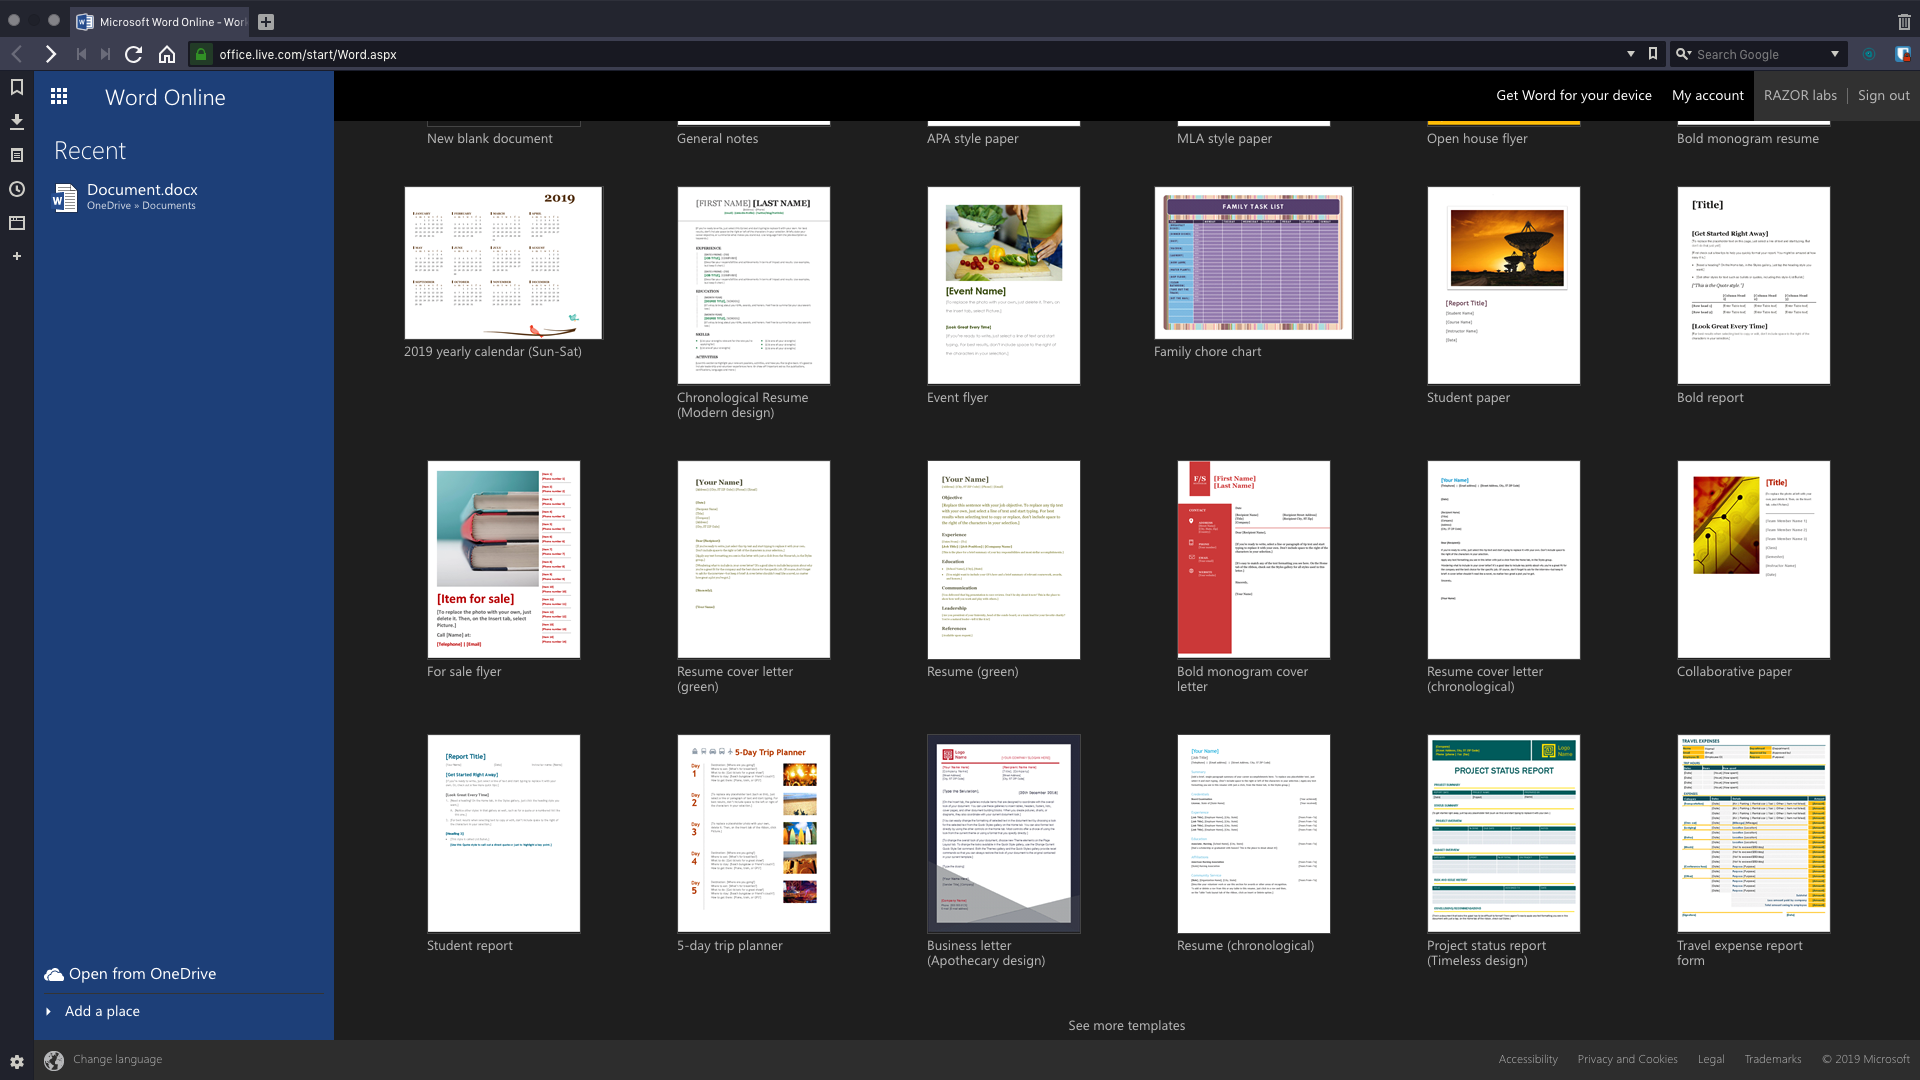This screenshot has height=1080, width=1920.
Task: Open Privacy and Cookies footer link
Action: (1627, 1059)
